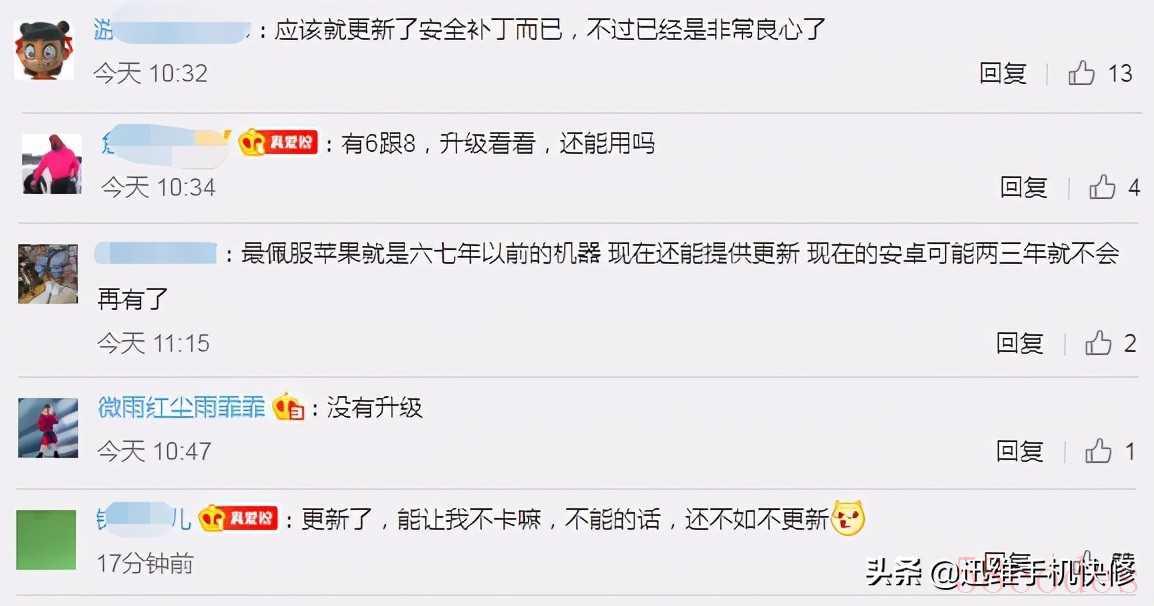Open the 真爱粉 badge in the last comment
This screenshot has width=1154, height=606.
click(238, 518)
